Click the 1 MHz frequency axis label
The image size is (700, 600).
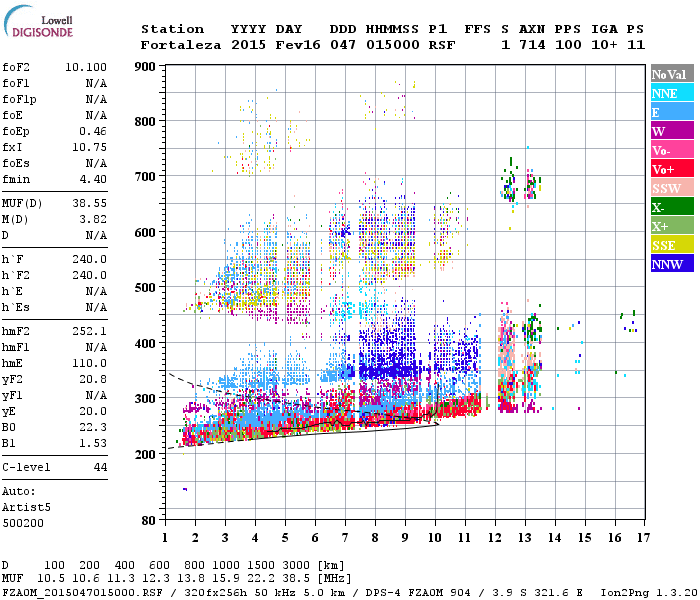point(165,538)
